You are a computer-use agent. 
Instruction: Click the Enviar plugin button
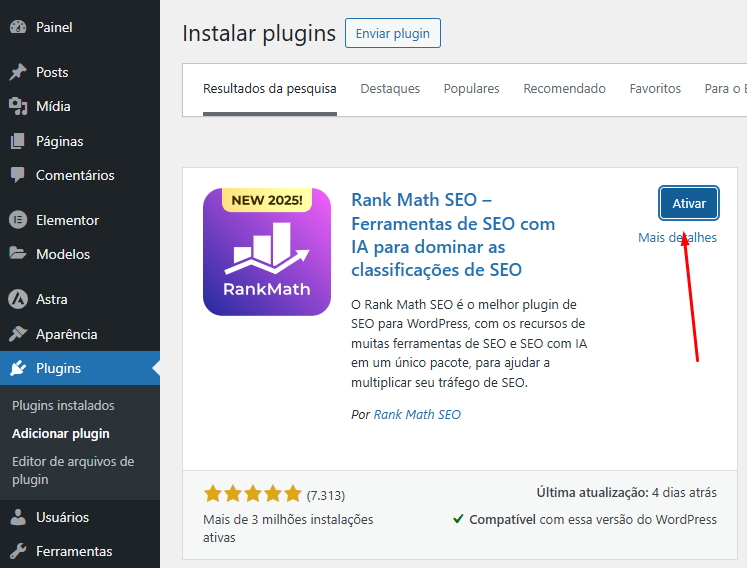(392, 33)
